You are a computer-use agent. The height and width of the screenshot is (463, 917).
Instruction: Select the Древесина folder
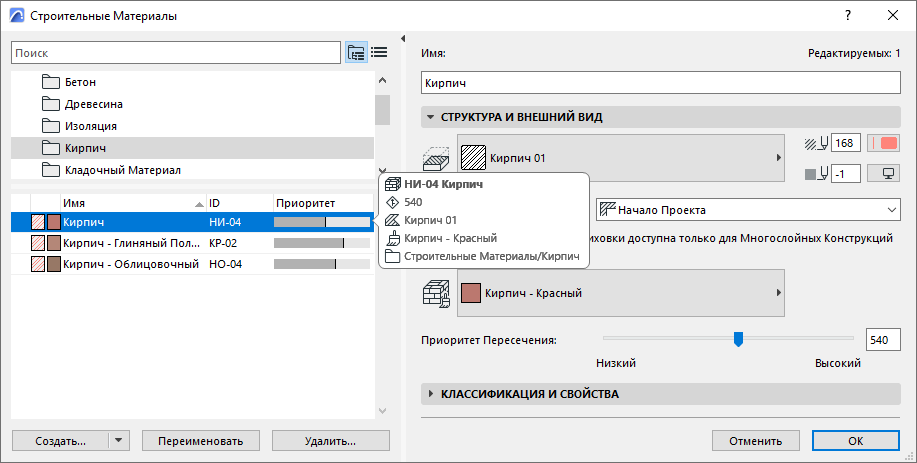(93, 104)
